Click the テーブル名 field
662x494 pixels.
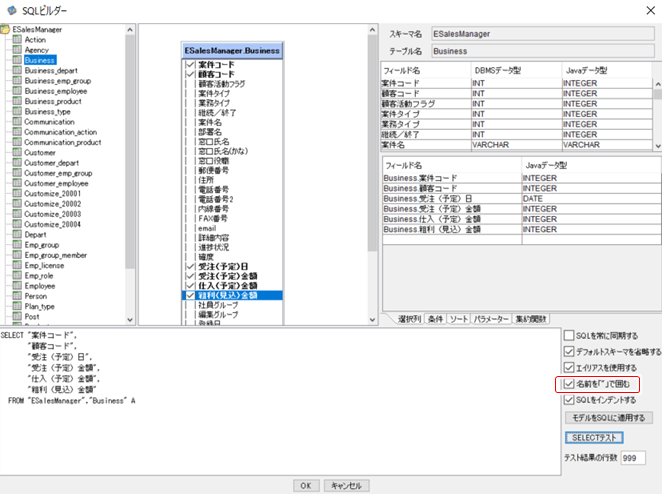click(x=543, y=51)
